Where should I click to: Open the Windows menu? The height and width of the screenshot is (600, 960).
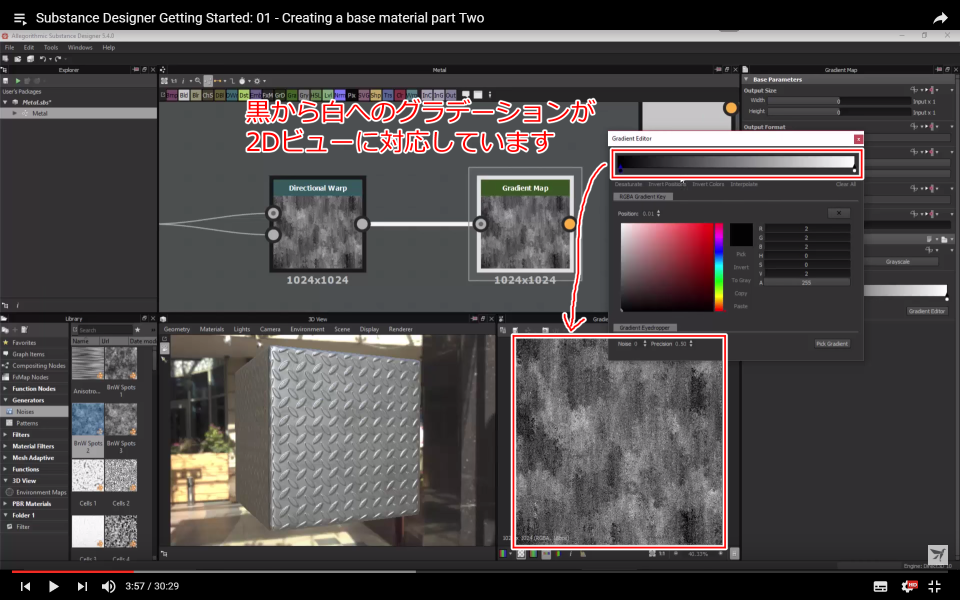80,47
